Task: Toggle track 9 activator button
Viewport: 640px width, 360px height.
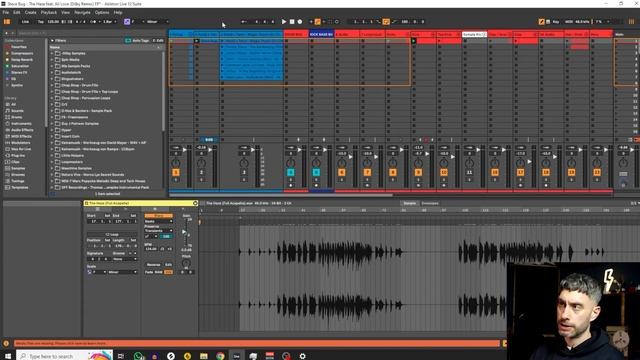Action: click(x=418, y=173)
